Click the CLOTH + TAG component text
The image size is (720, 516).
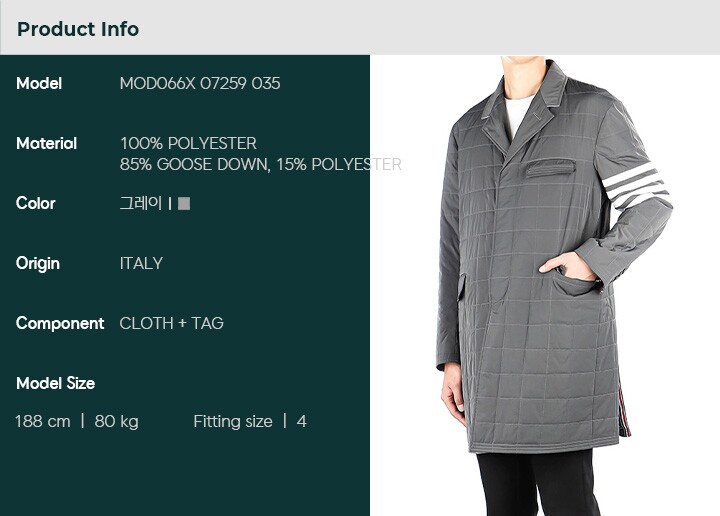(171, 324)
